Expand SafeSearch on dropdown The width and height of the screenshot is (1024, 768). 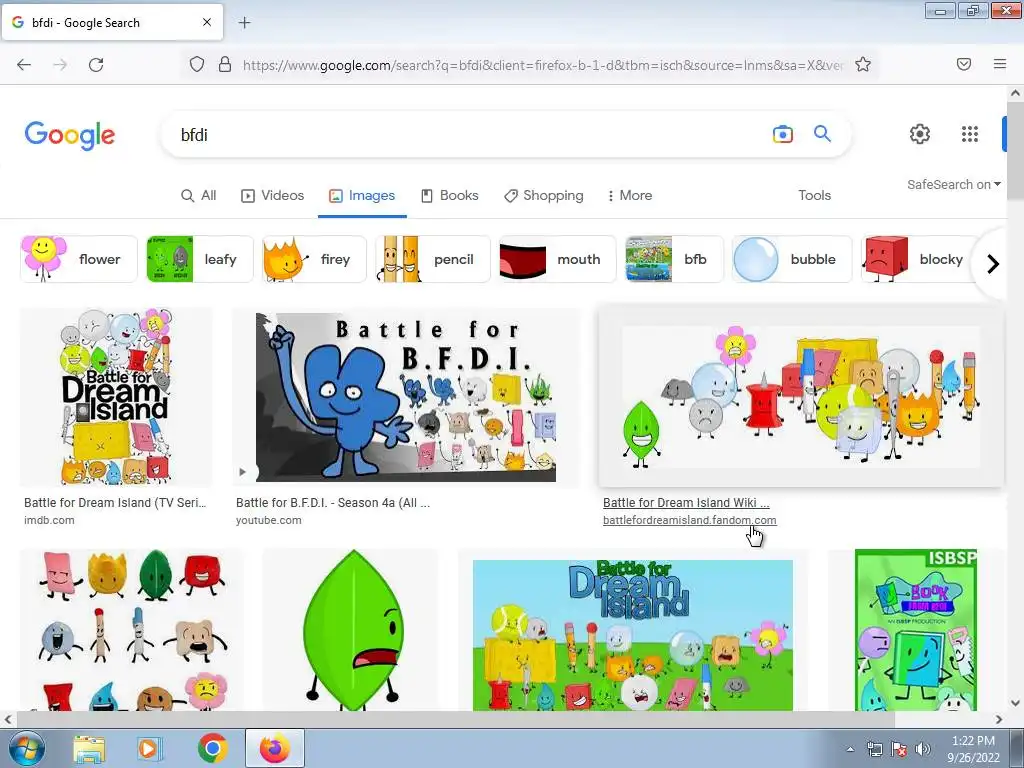point(953,185)
